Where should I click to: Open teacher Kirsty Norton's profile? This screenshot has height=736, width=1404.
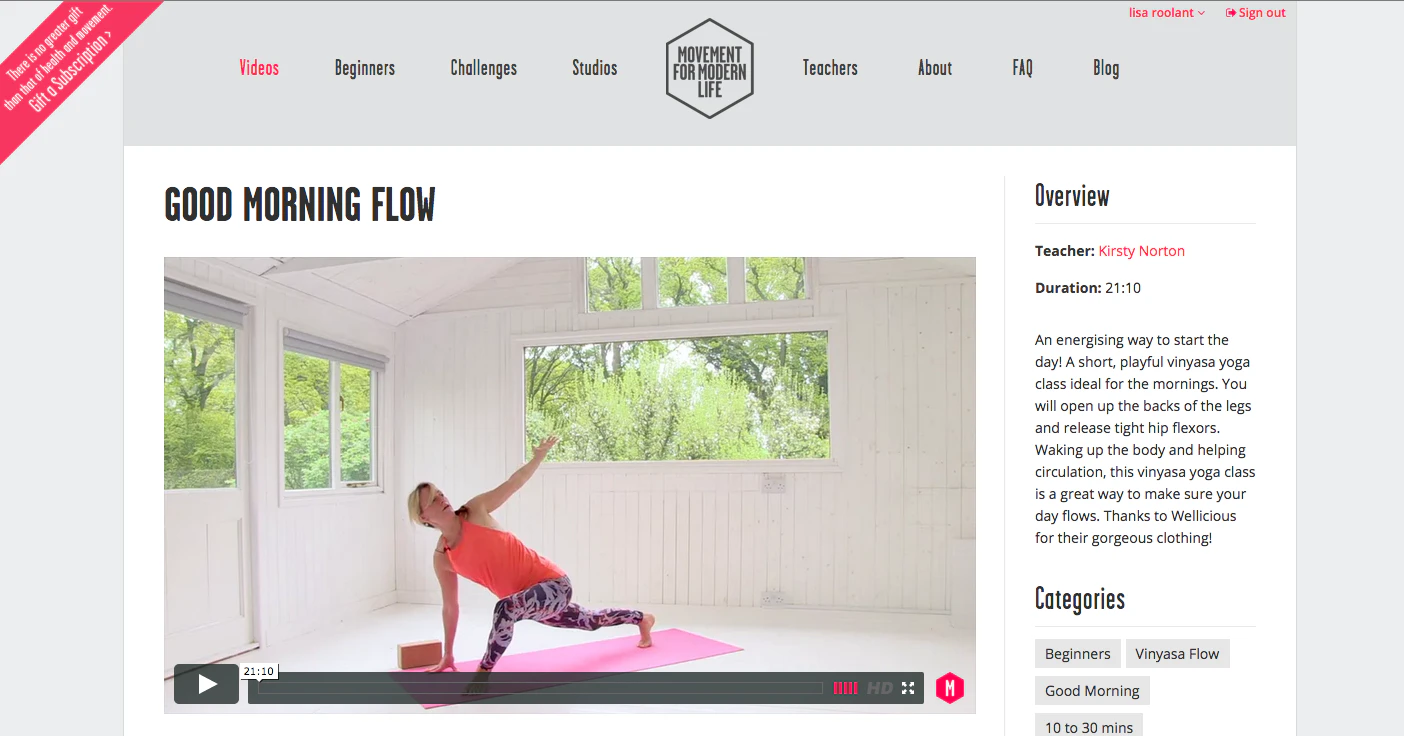point(1141,251)
